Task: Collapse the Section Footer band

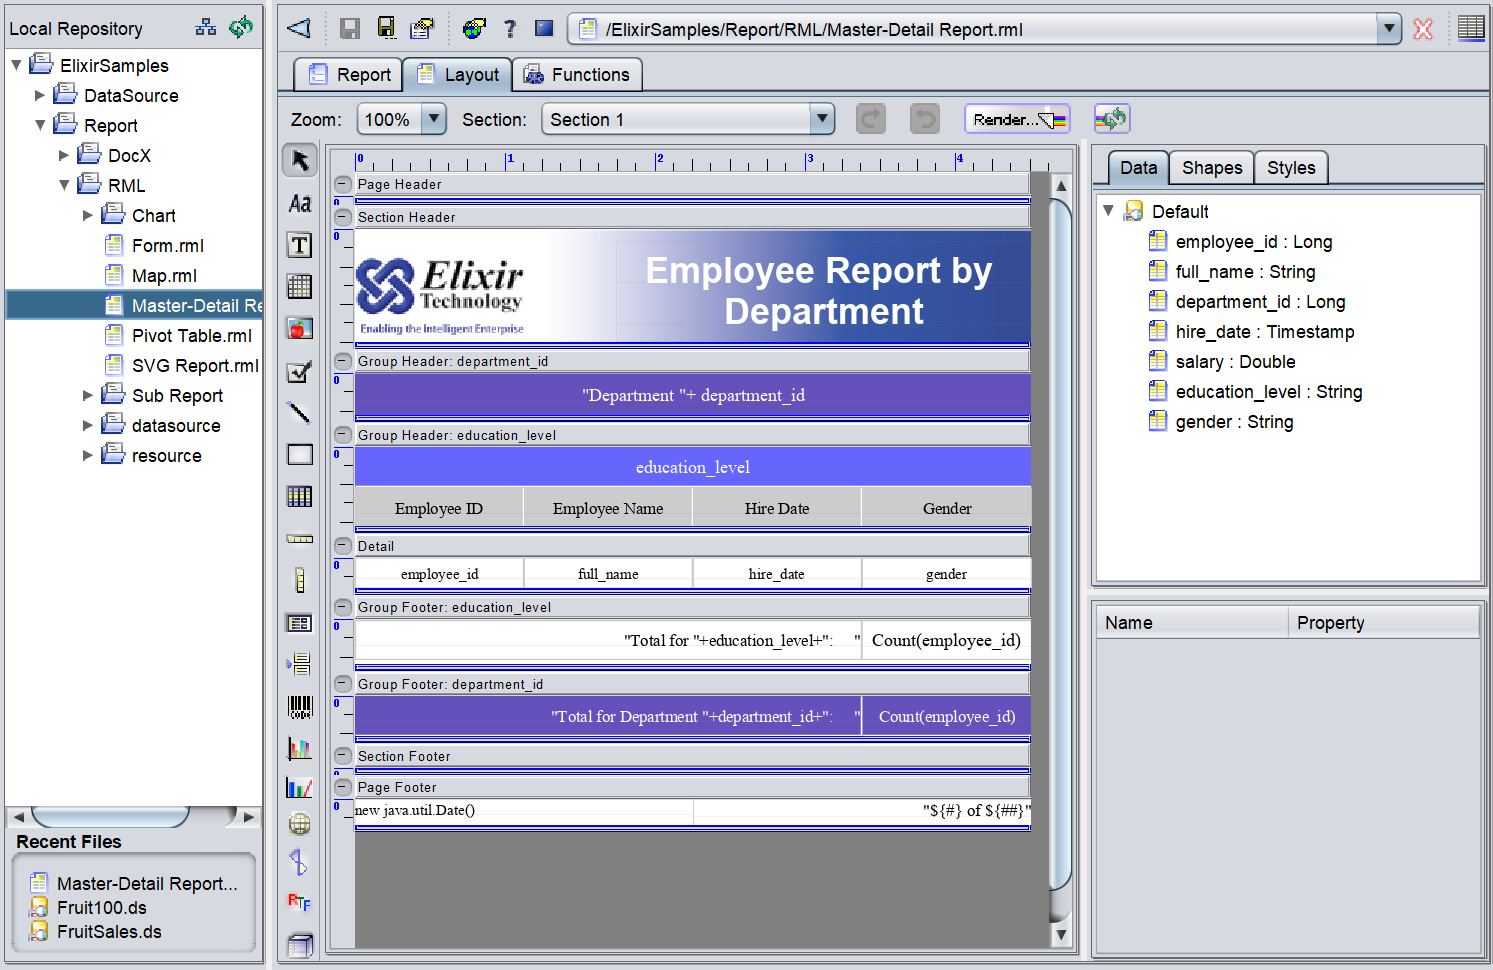Action: click(x=343, y=756)
